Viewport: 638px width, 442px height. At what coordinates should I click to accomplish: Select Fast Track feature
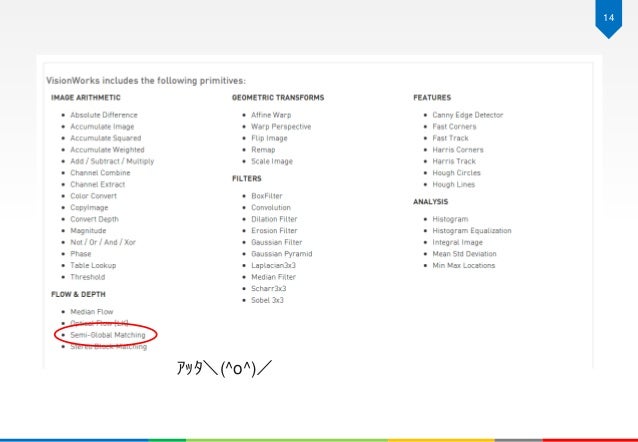click(450, 138)
